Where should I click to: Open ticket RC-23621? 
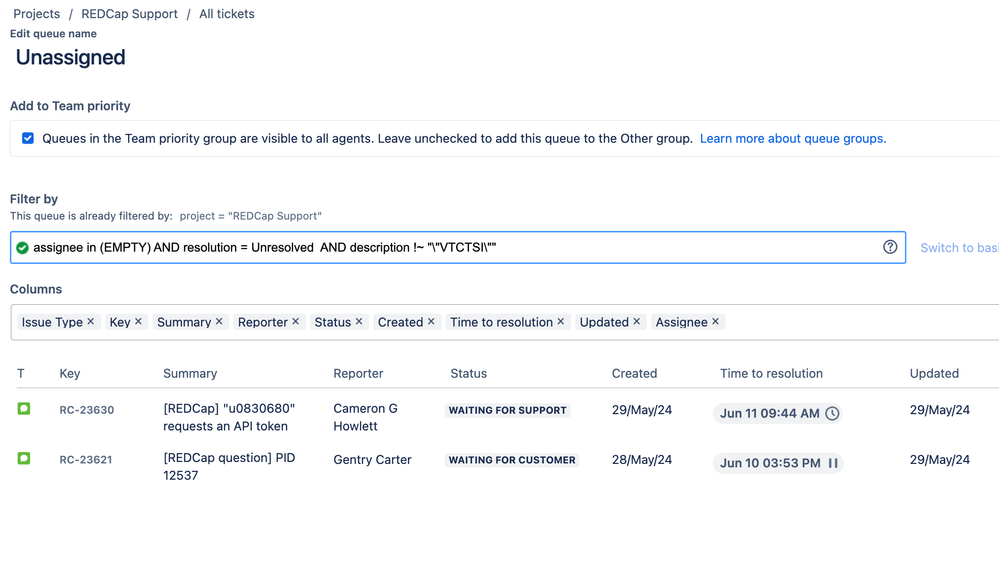pos(86,460)
